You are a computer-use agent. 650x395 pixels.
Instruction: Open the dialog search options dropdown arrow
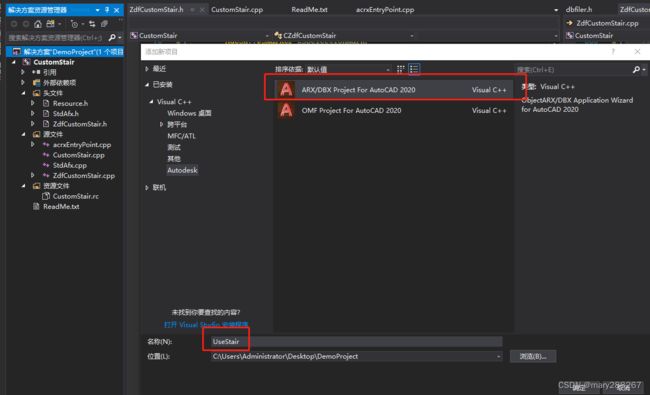pyautogui.click(x=644, y=70)
